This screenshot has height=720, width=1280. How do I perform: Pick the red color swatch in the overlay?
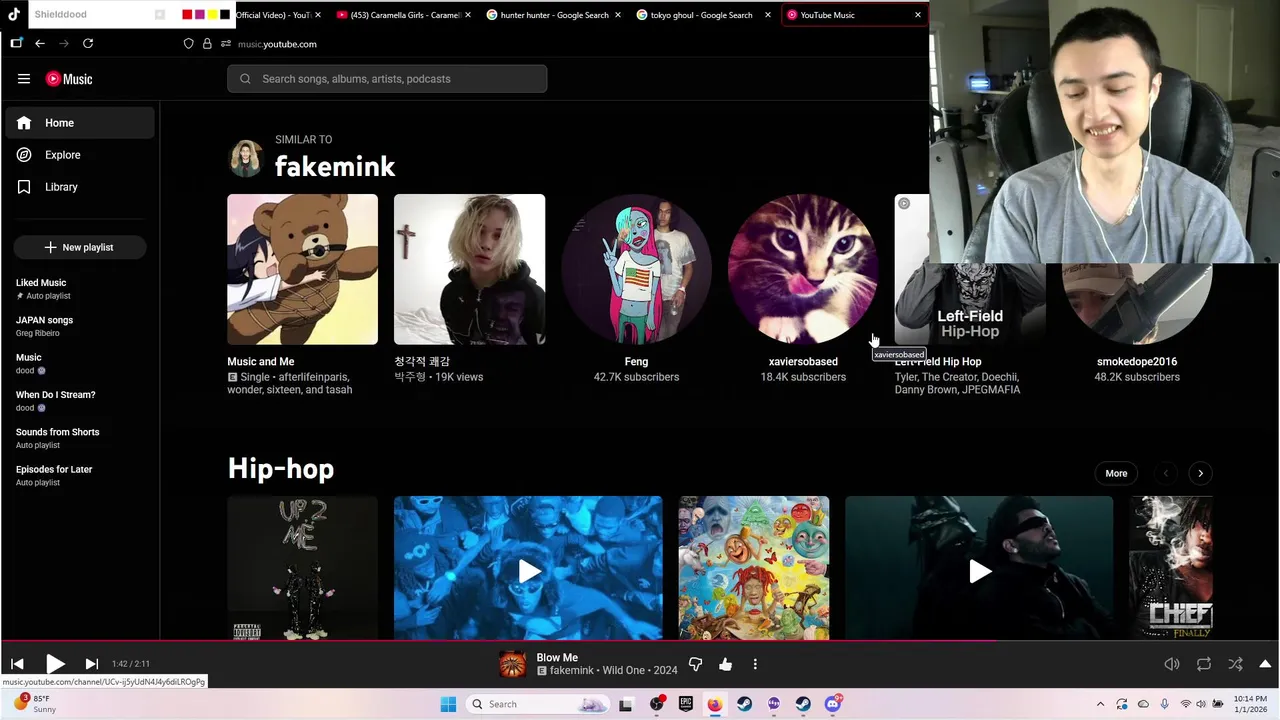click(x=187, y=15)
